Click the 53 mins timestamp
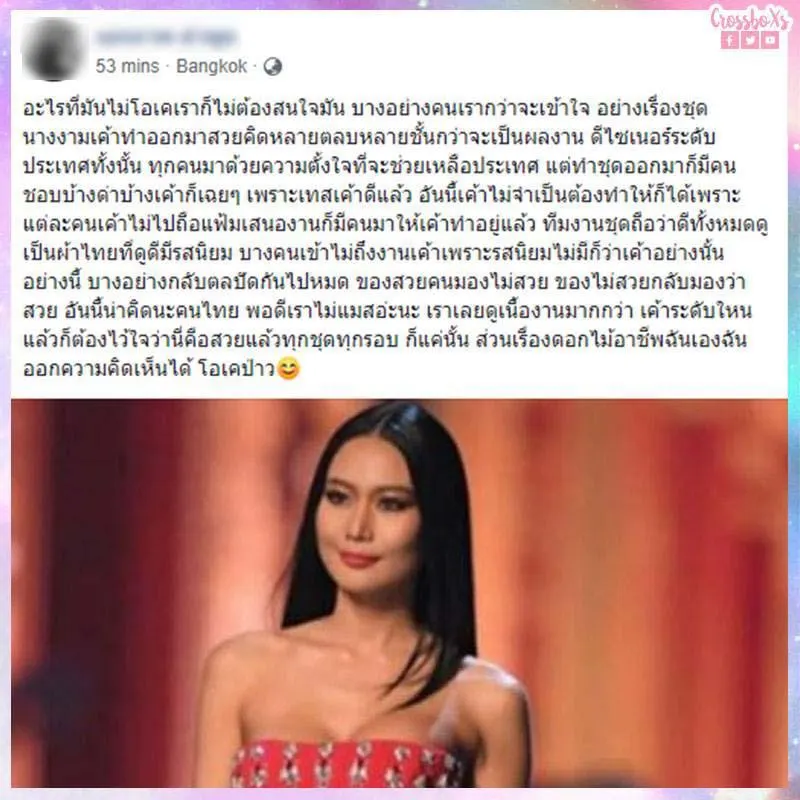The width and height of the screenshot is (800, 800). pyautogui.click(x=128, y=66)
